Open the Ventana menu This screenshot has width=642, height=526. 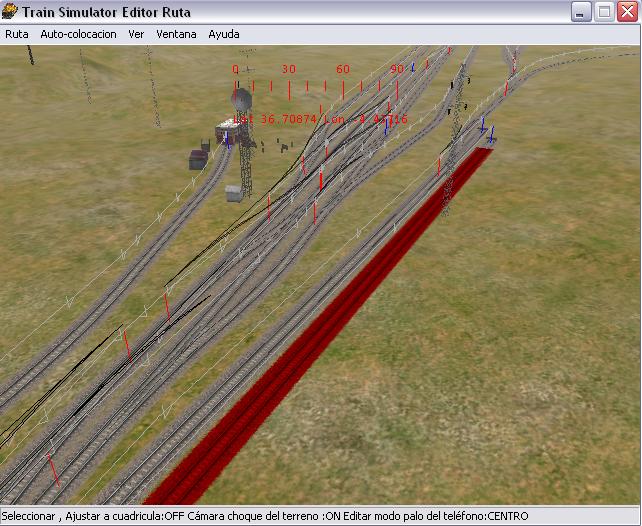[176, 34]
